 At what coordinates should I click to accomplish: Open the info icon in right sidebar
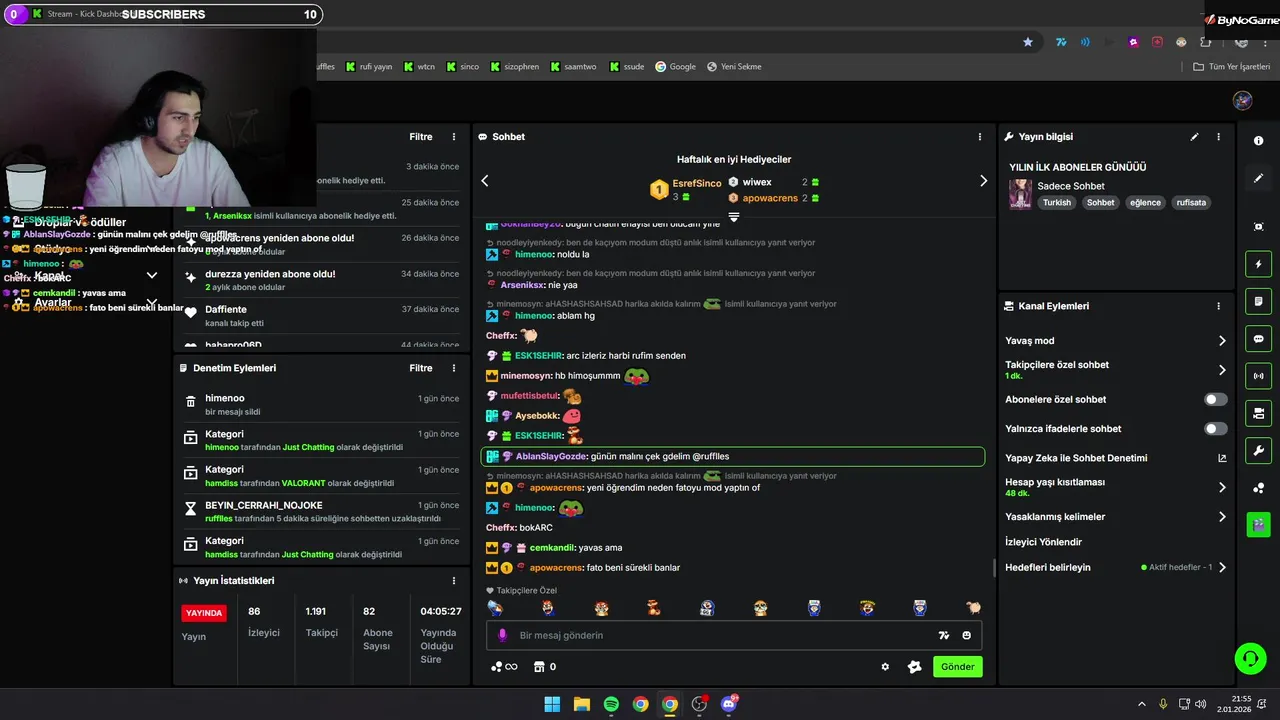(x=1258, y=141)
